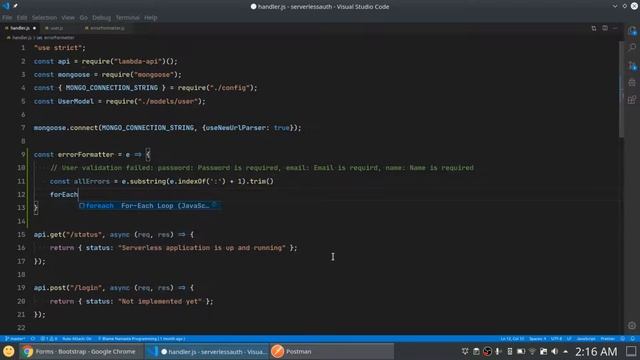Click the feedback smiley in status bar
The height and width of the screenshot is (360, 640).
tap(622, 339)
